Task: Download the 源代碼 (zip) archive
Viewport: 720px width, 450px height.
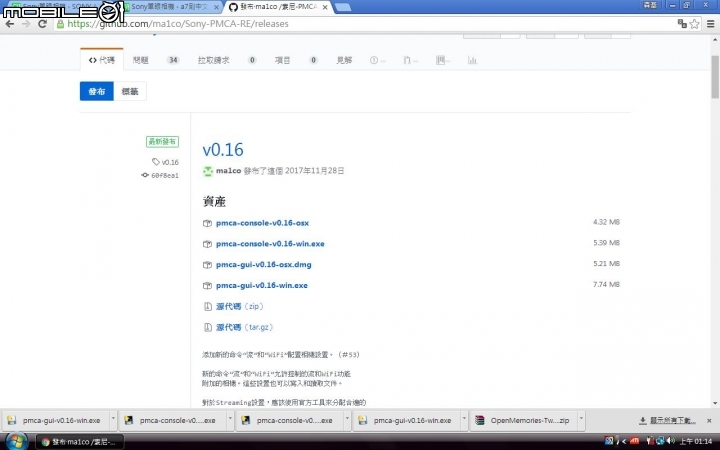Action: click(240, 306)
